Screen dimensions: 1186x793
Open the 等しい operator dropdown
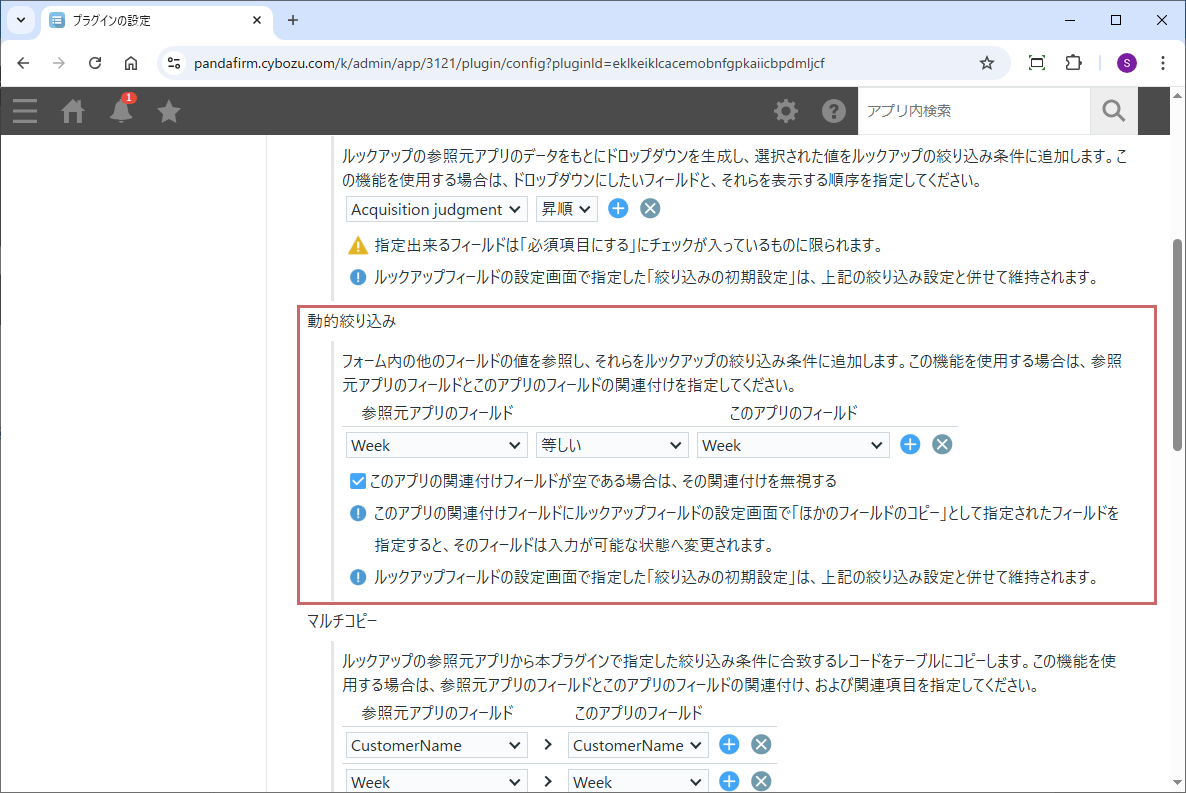point(611,445)
